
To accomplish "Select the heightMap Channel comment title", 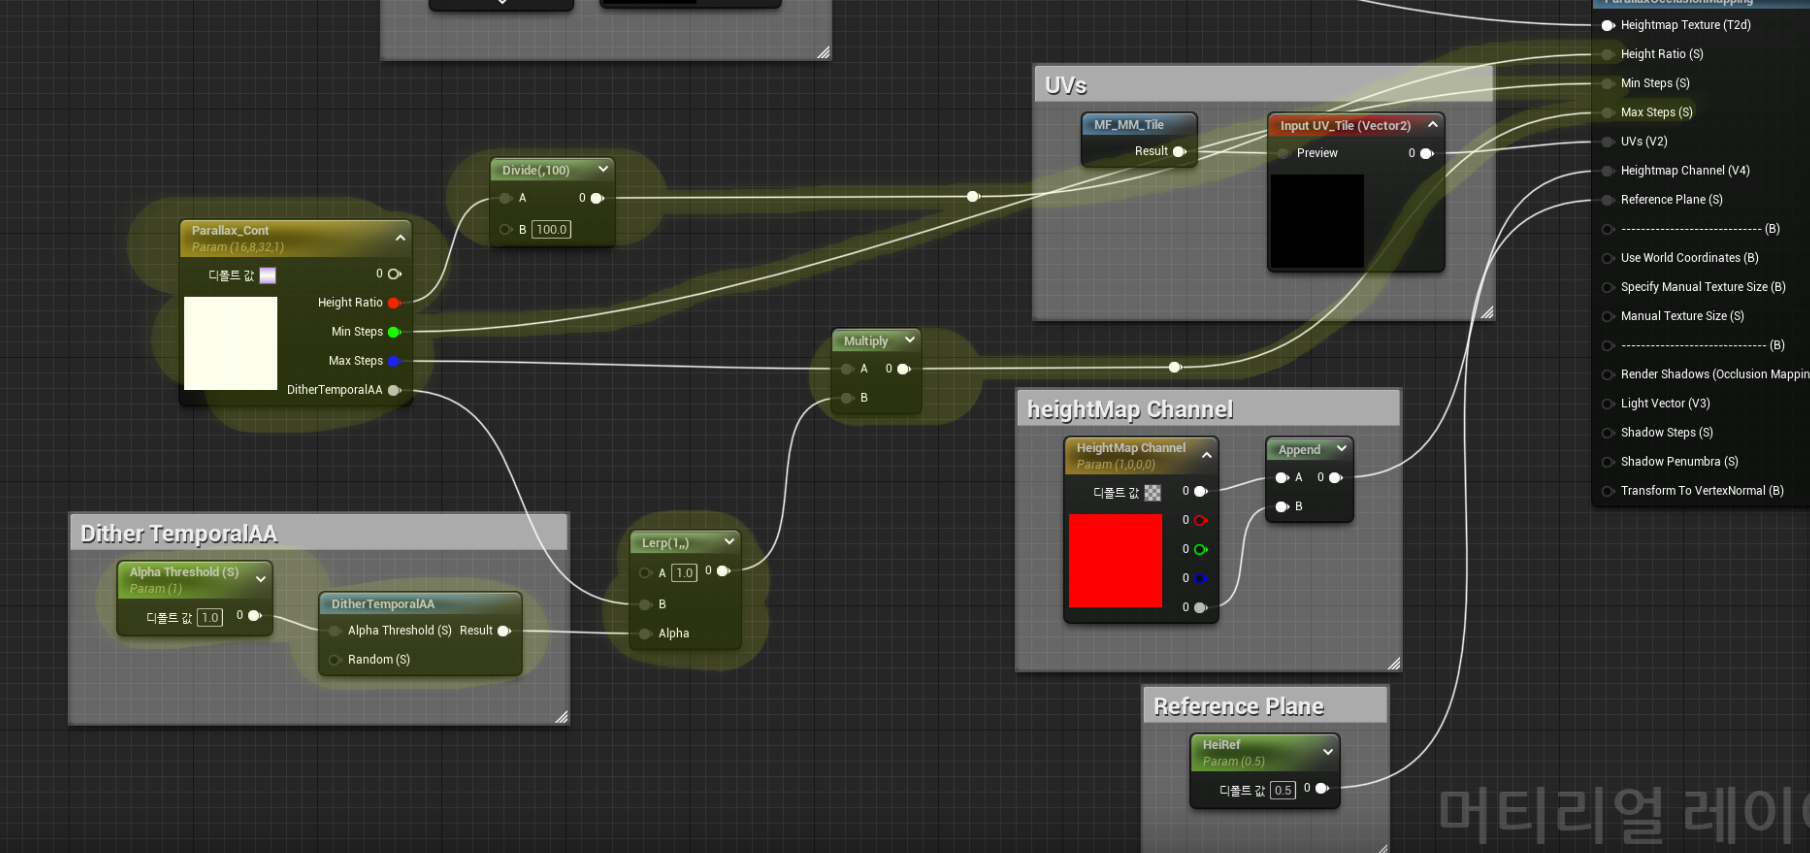I will [x=1130, y=410].
